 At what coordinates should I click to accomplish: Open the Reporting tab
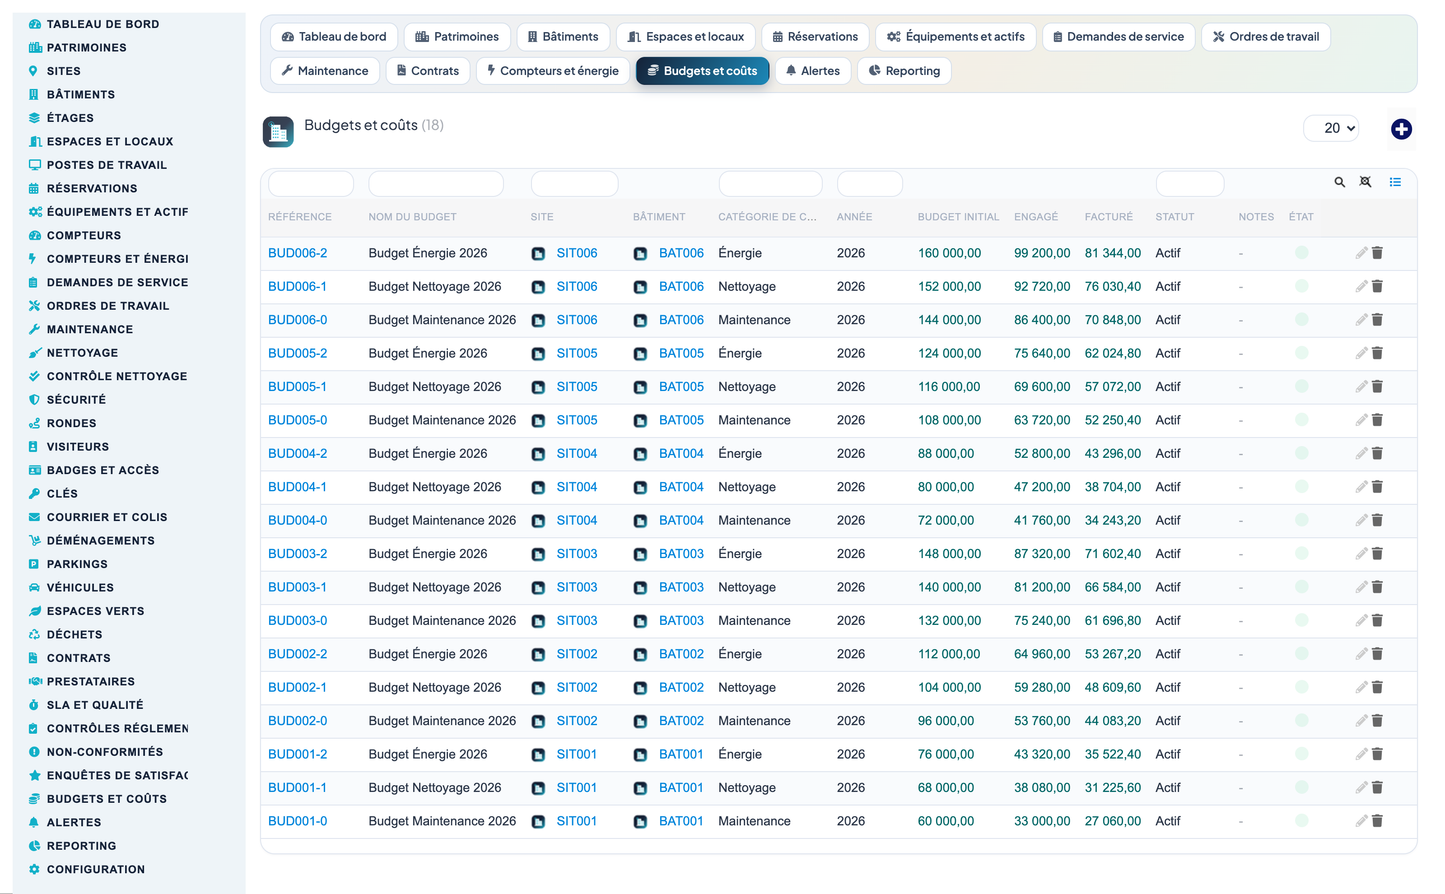tap(904, 71)
